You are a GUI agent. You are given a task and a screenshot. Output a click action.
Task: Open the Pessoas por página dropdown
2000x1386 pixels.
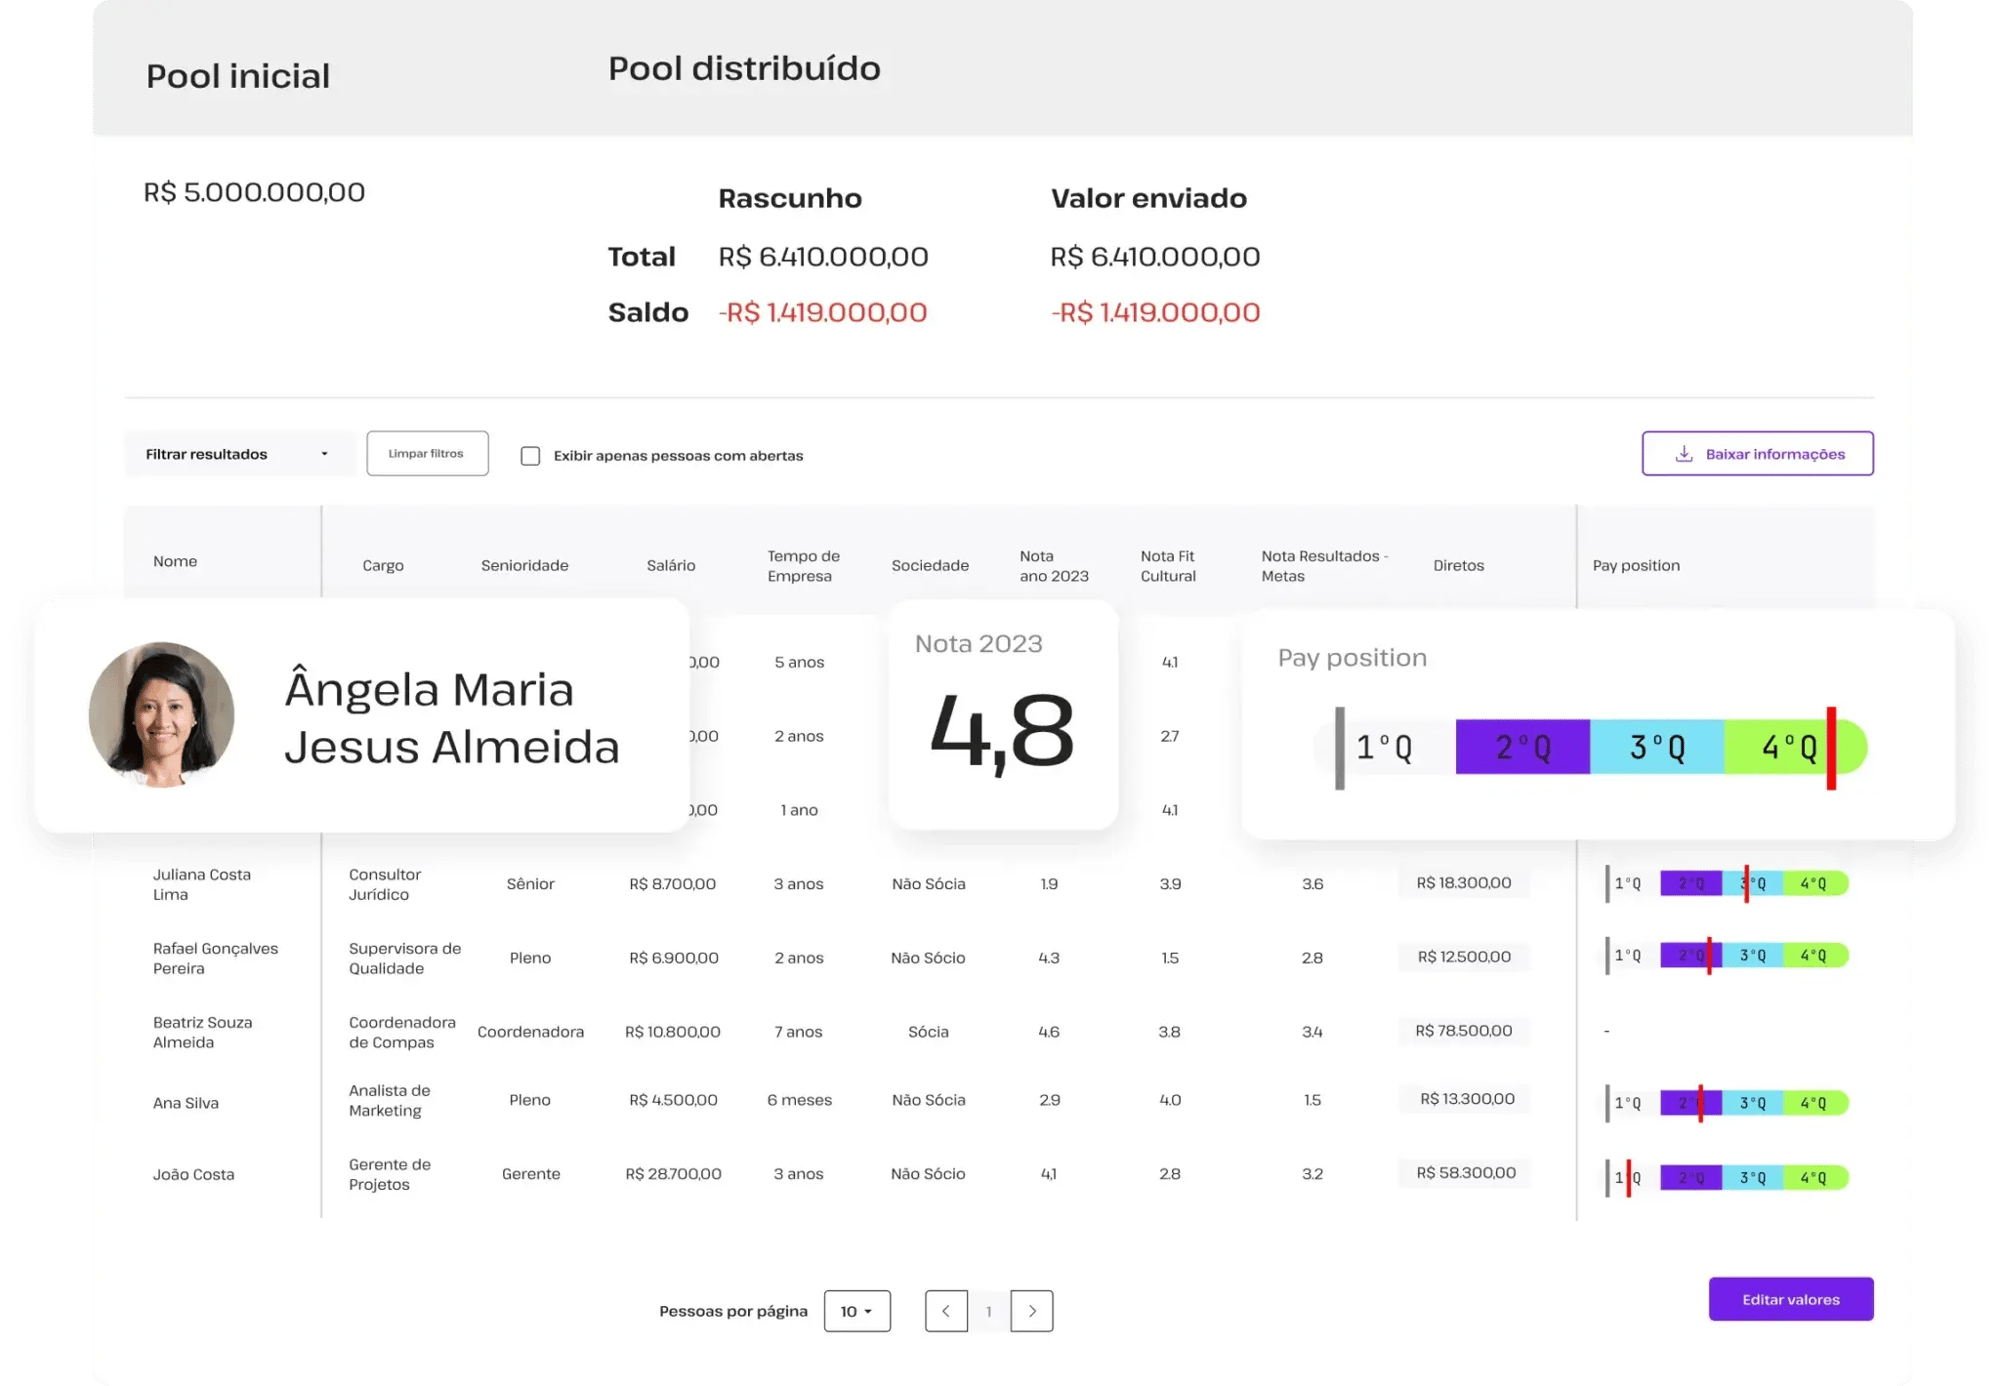click(857, 1311)
